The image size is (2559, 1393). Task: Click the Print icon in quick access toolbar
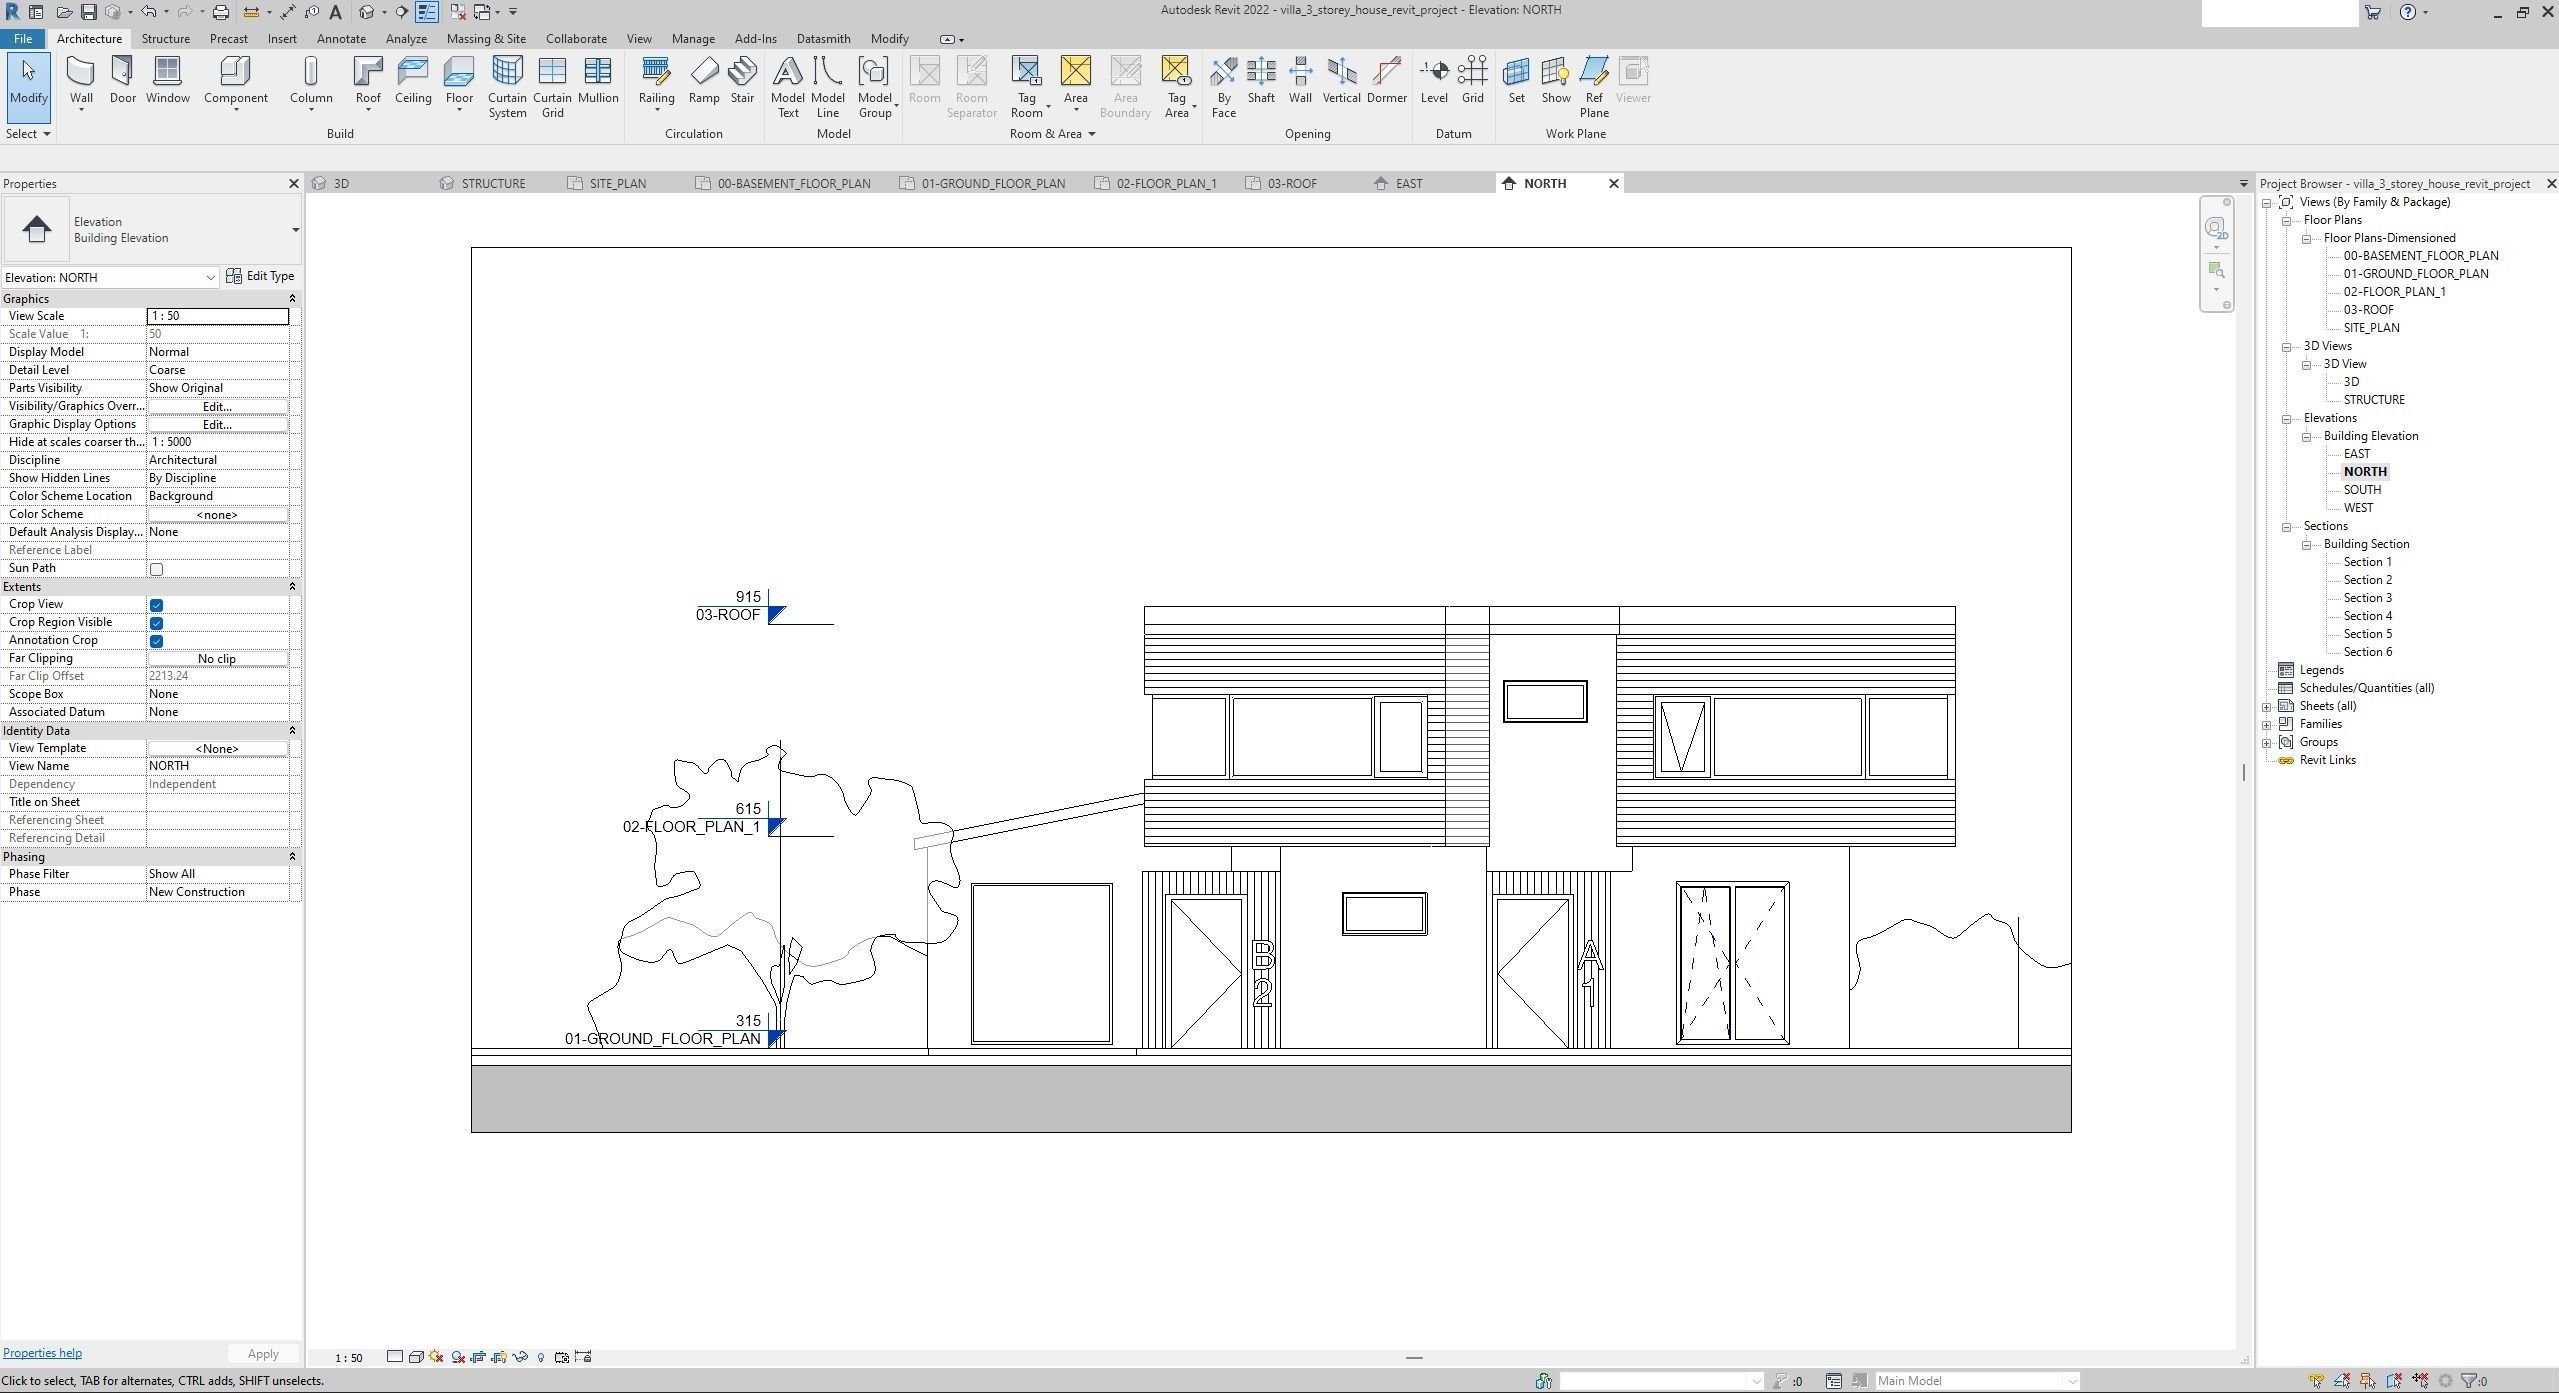point(221,12)
